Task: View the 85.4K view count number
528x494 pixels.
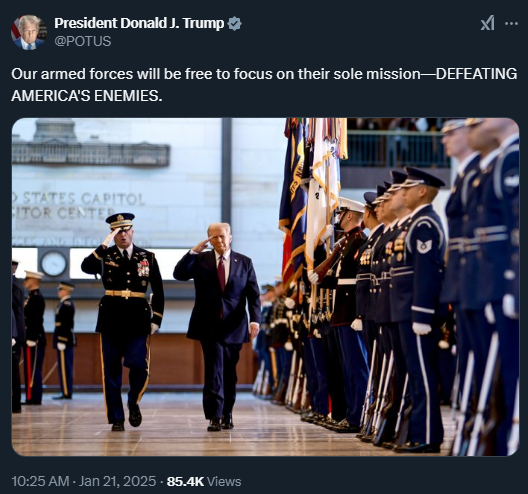Action: pos(185,481)
